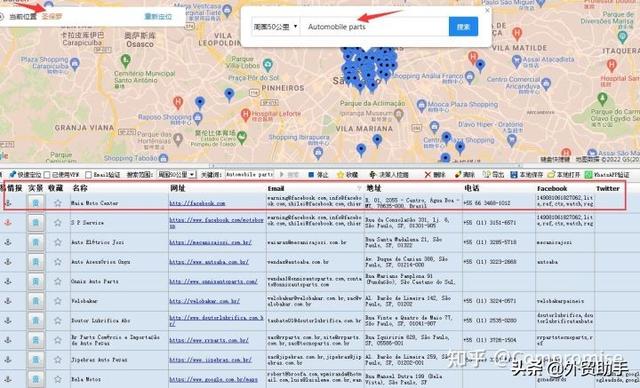Star the Velobakar row

(58, 301)
